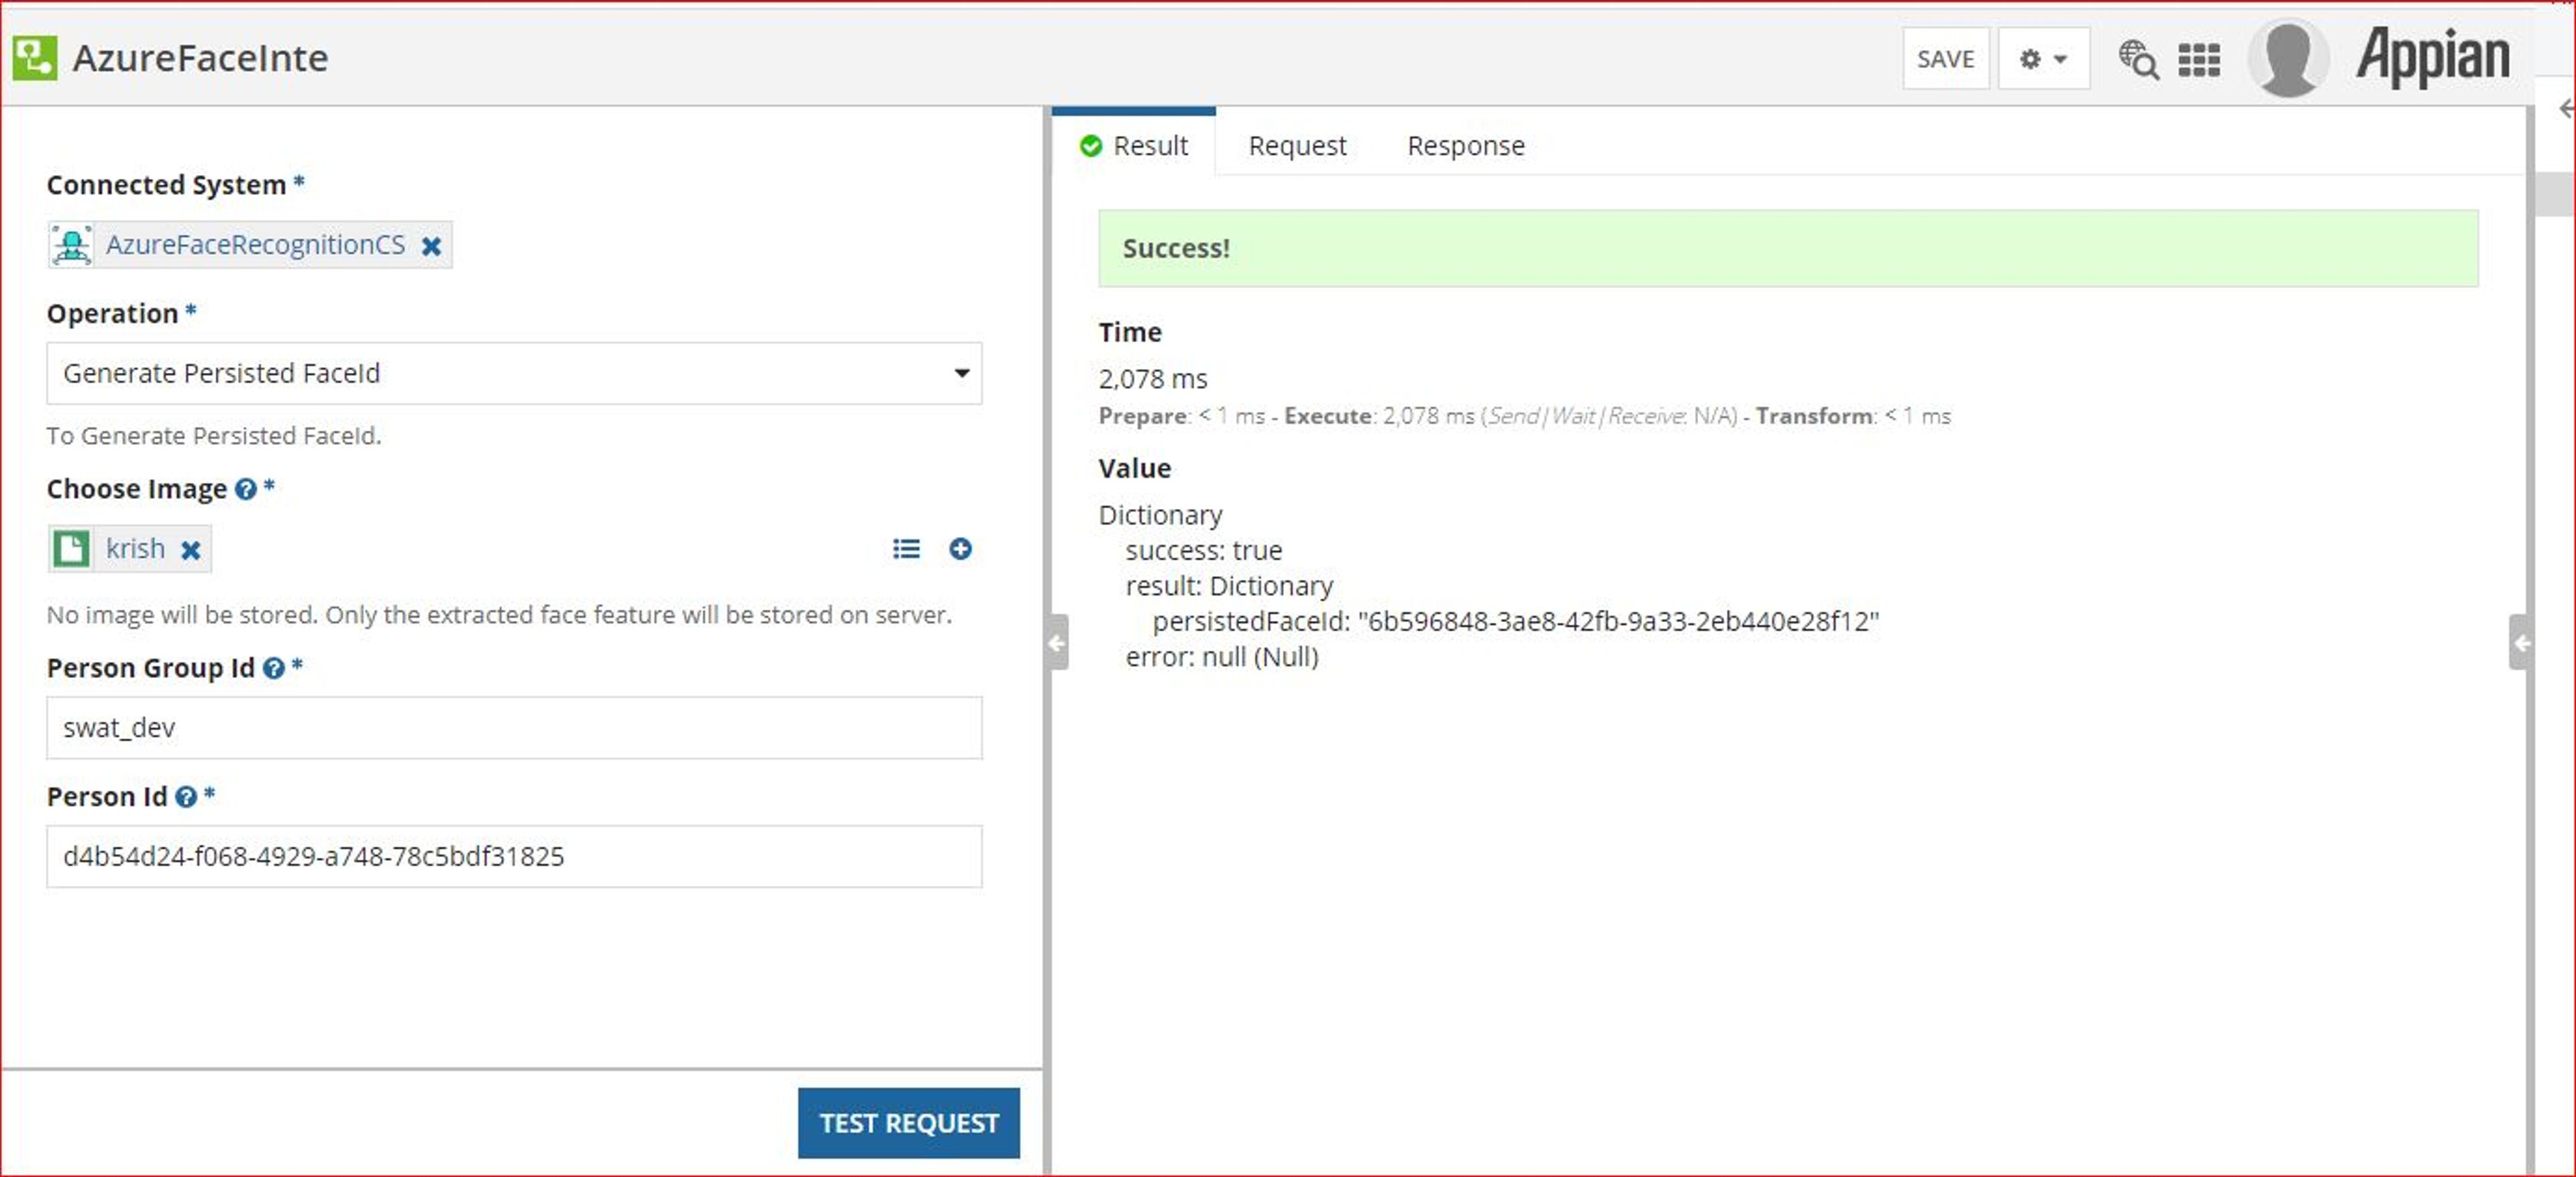Open the krish document link
Viewport: 2576px width, 1177px height.
click(136, 549)
